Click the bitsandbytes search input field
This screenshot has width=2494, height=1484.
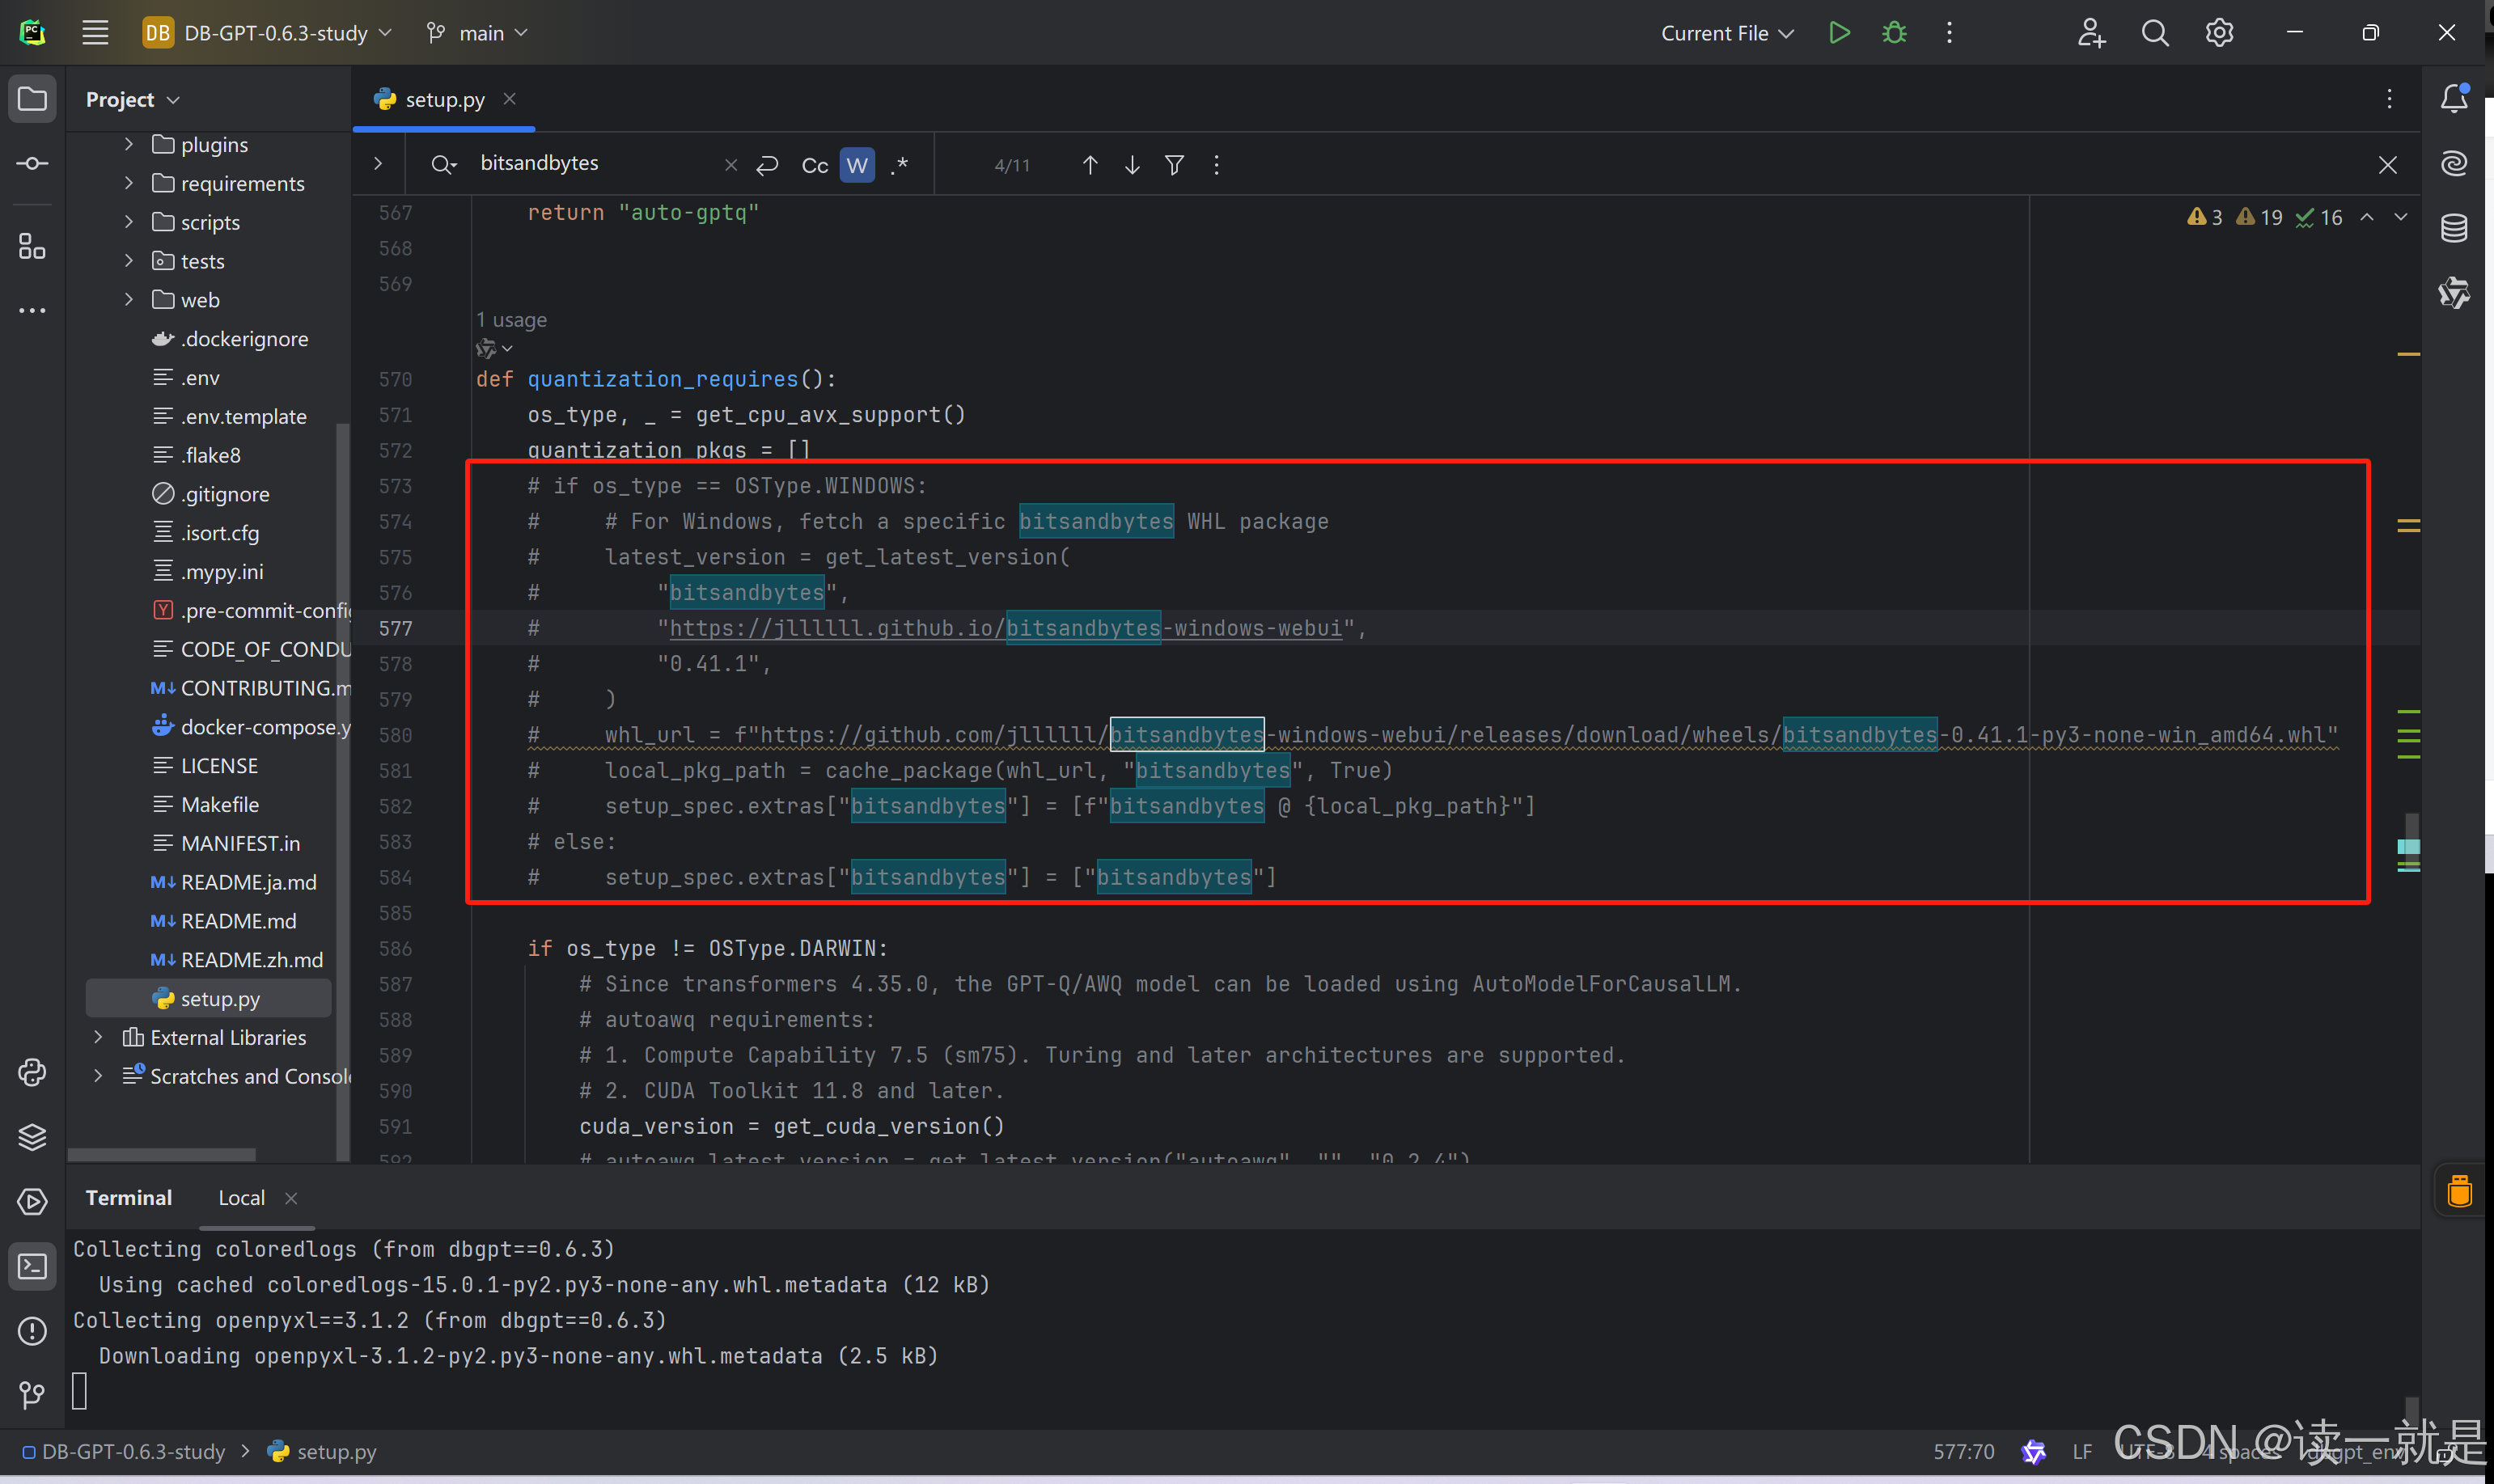pyautogui.click(x=590, y=163)
